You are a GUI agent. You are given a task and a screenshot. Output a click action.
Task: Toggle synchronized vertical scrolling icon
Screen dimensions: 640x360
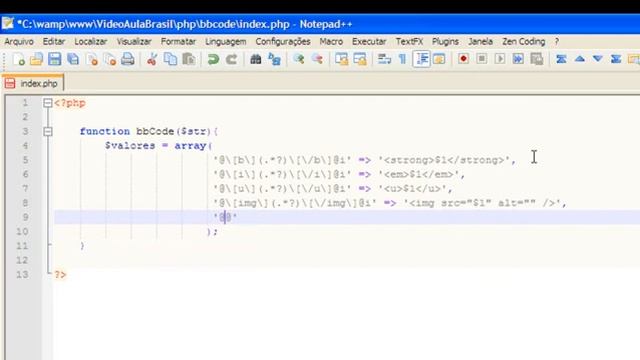341,60
